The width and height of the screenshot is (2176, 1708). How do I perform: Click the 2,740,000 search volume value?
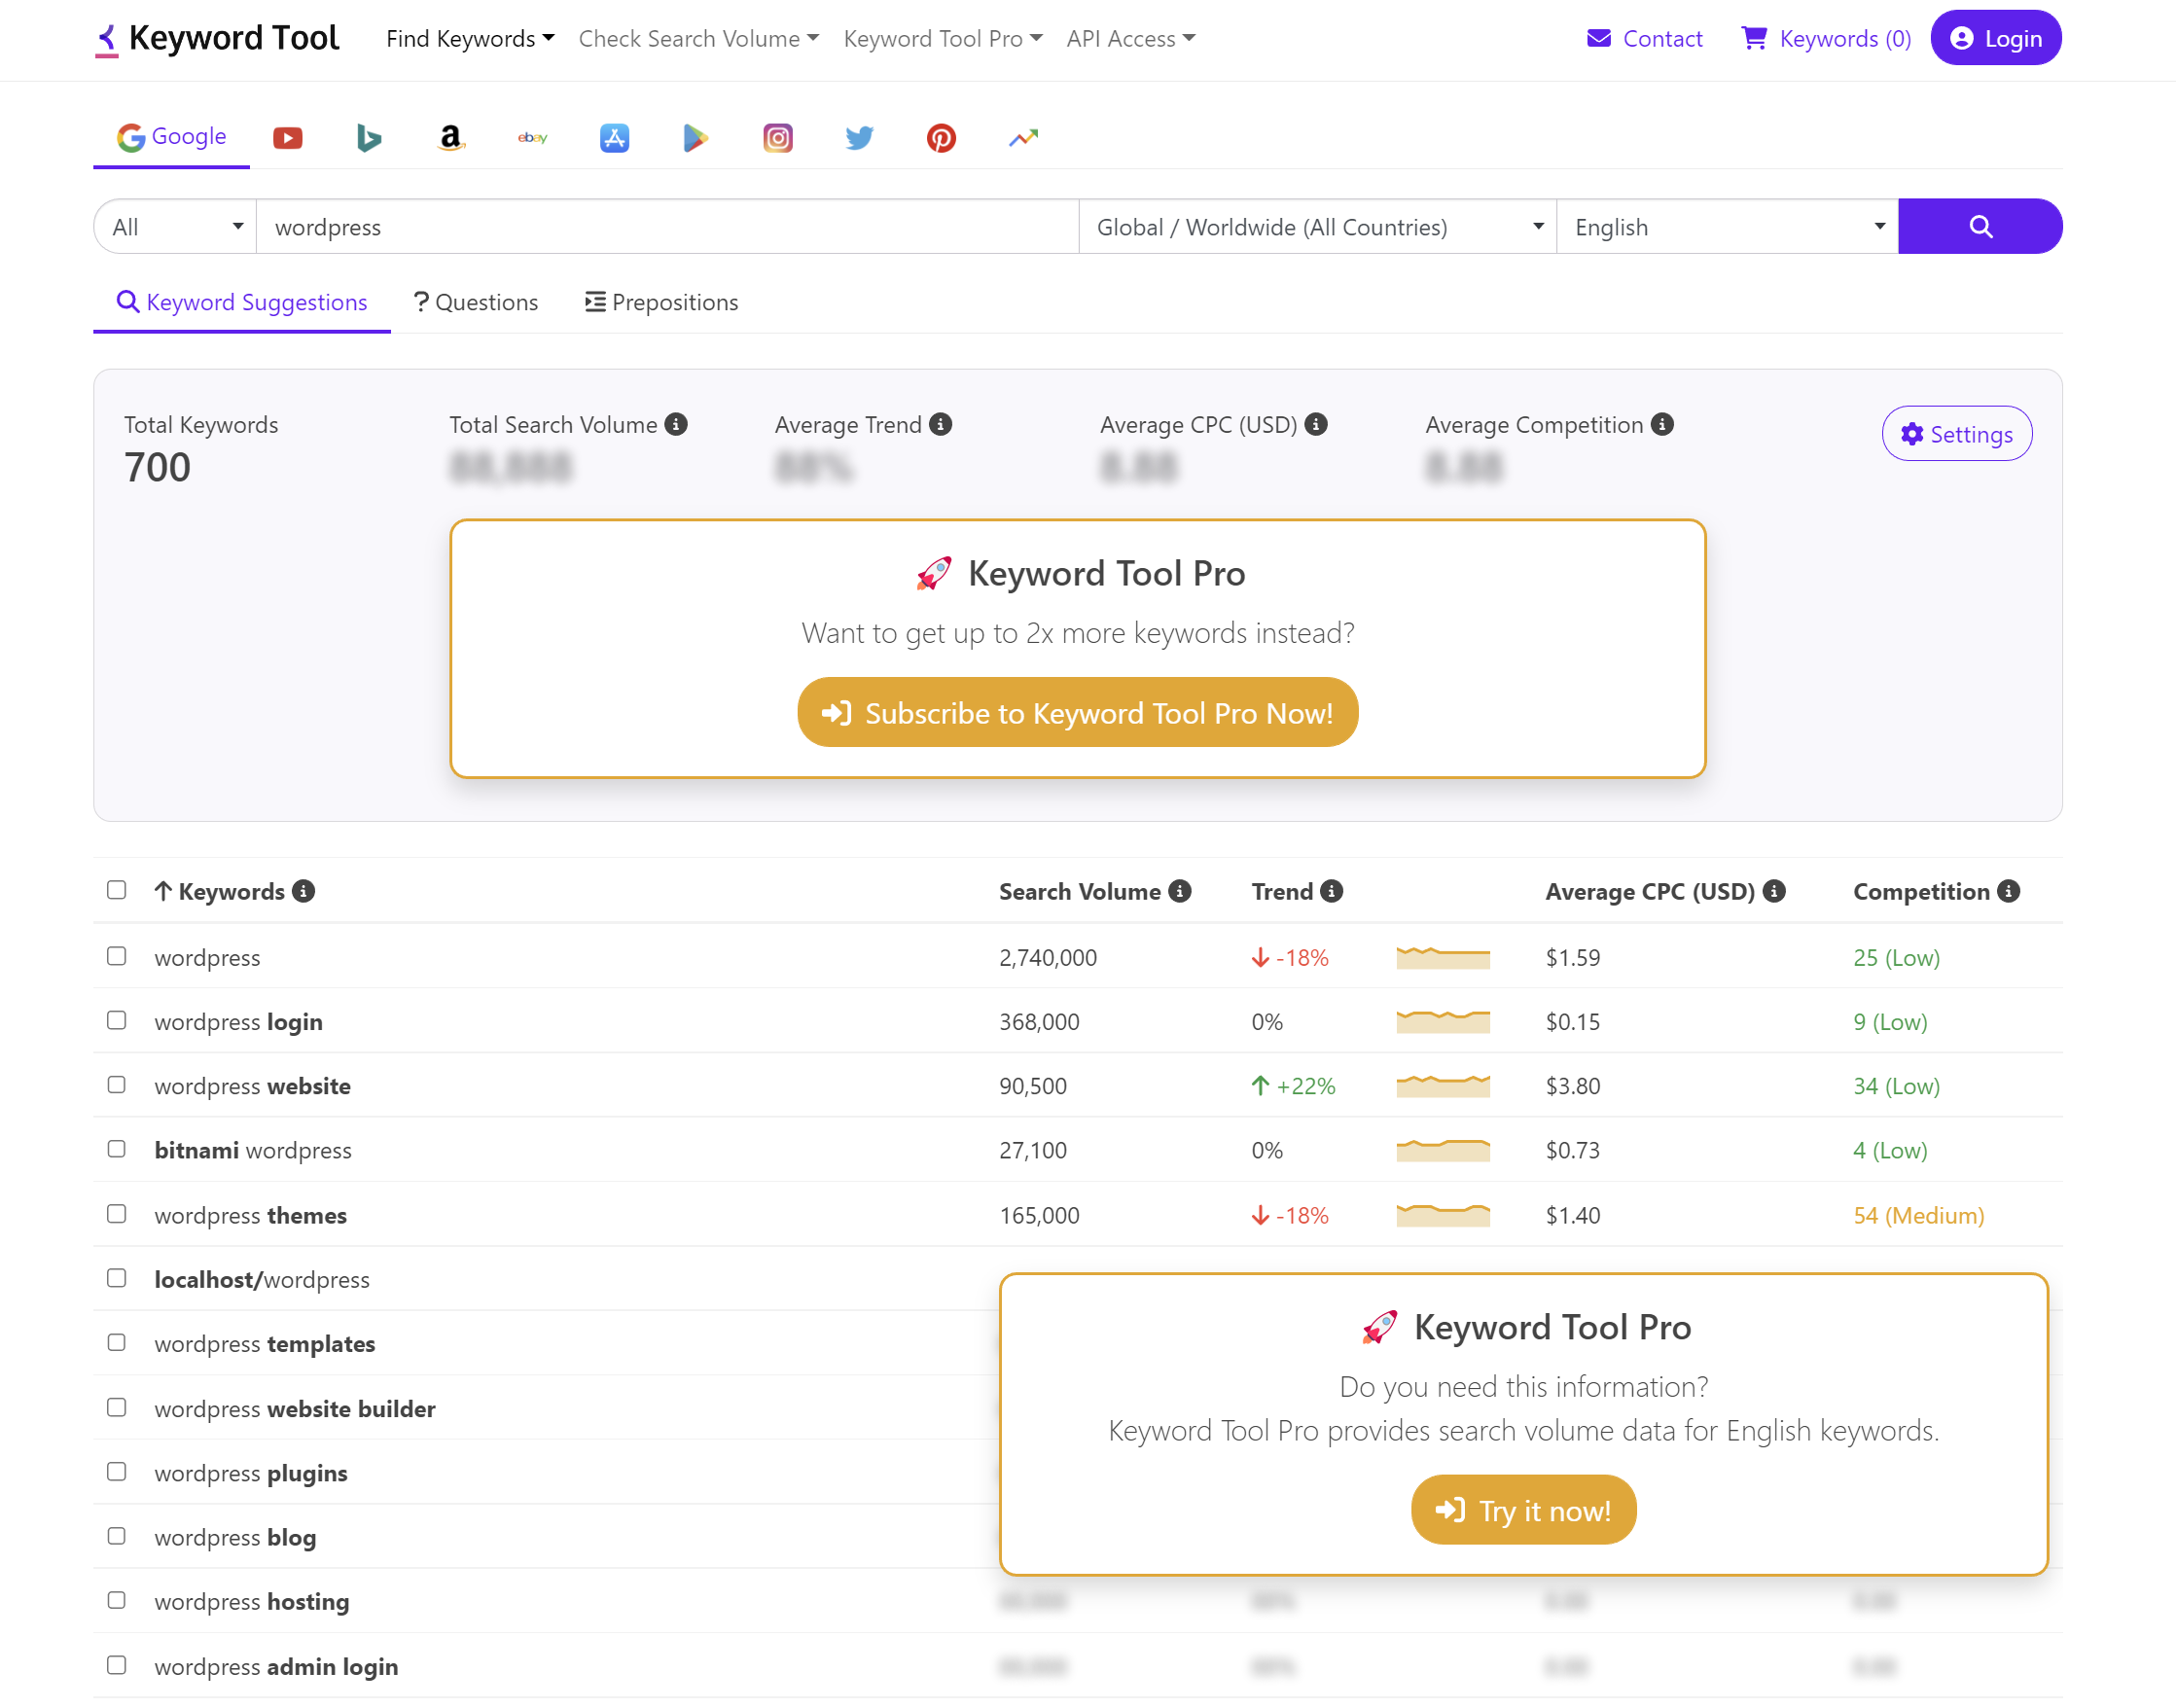point(1048,957)
